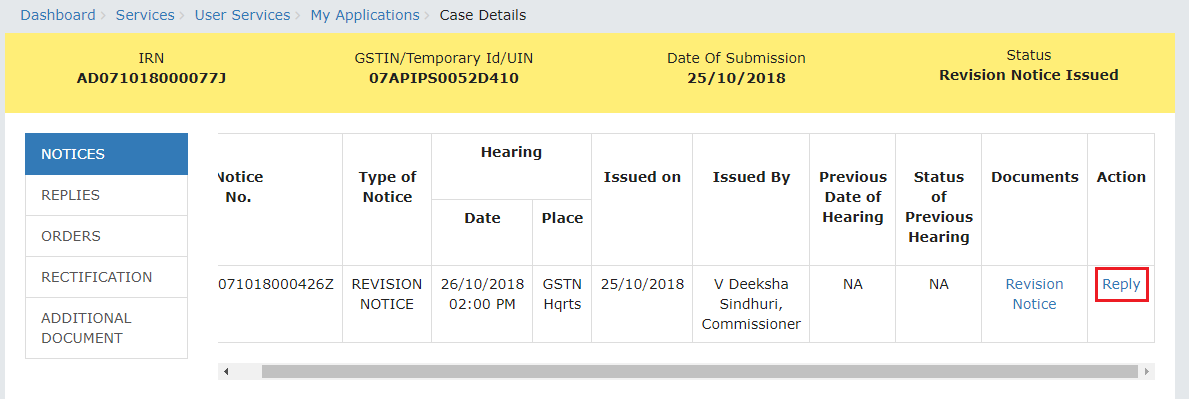Viewport: 1189px width, 399px height.
Task: Navigate to Dashboard breadcrumb
Action: click(58, 15)
